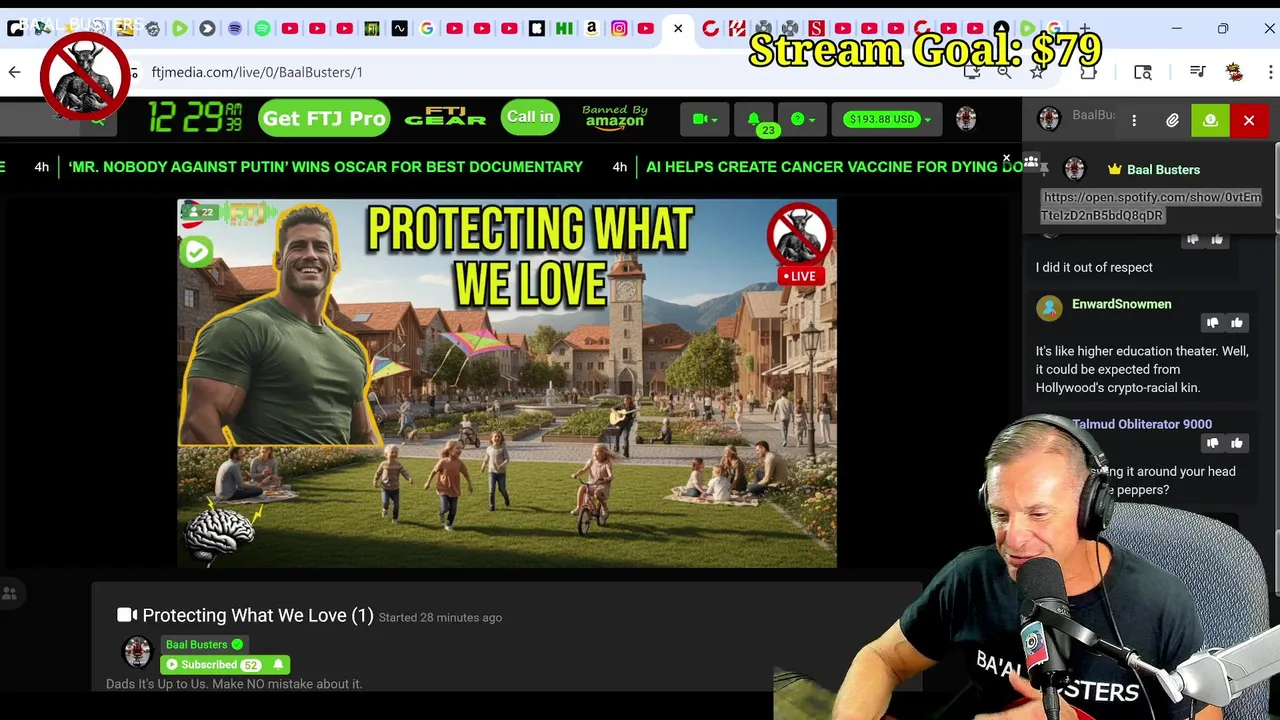Click the browser back arrow

click(x=14, y=72)
